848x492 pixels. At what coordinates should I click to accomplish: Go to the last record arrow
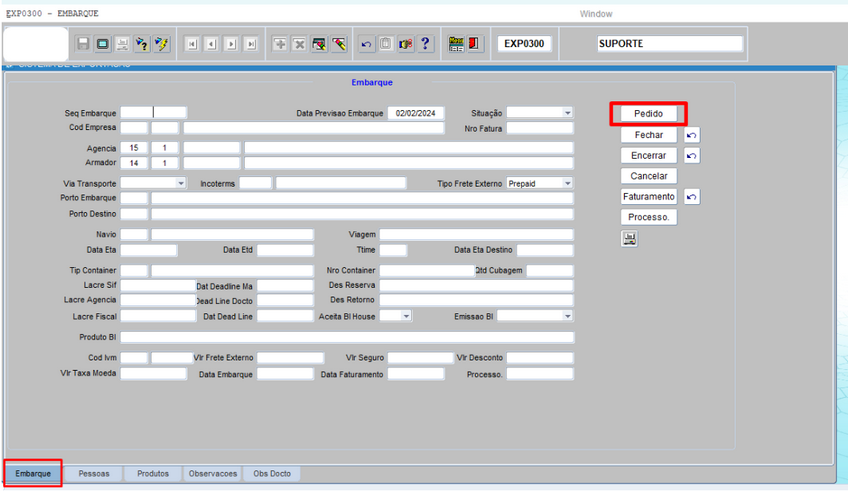(251, 44)
